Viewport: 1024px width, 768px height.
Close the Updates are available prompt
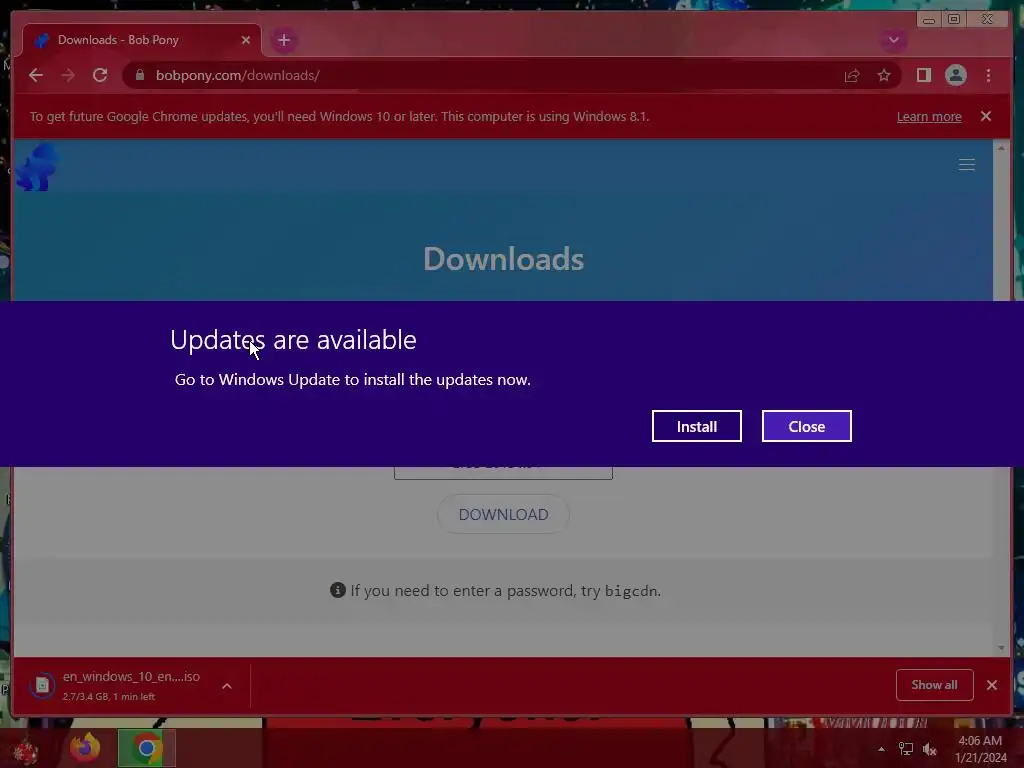[807, 426]
